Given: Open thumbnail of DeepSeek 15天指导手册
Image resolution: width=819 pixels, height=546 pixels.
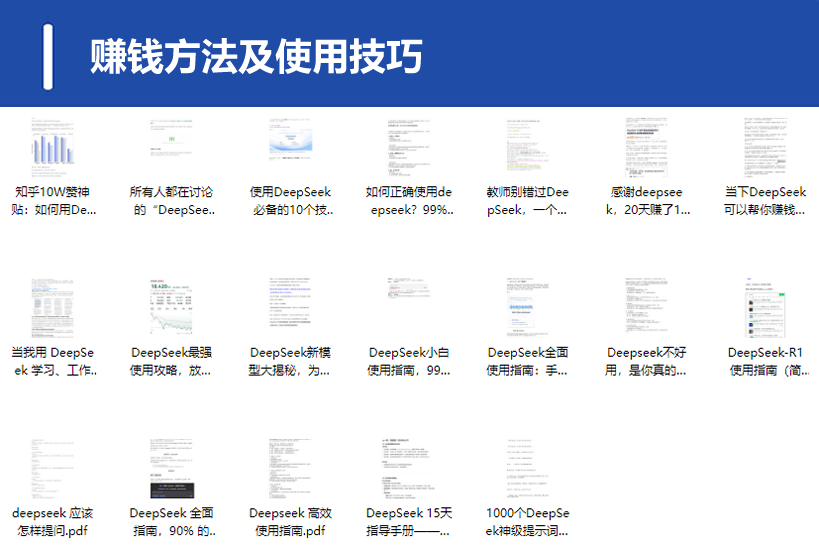Looking at the screenshot, I should [410, 469].
